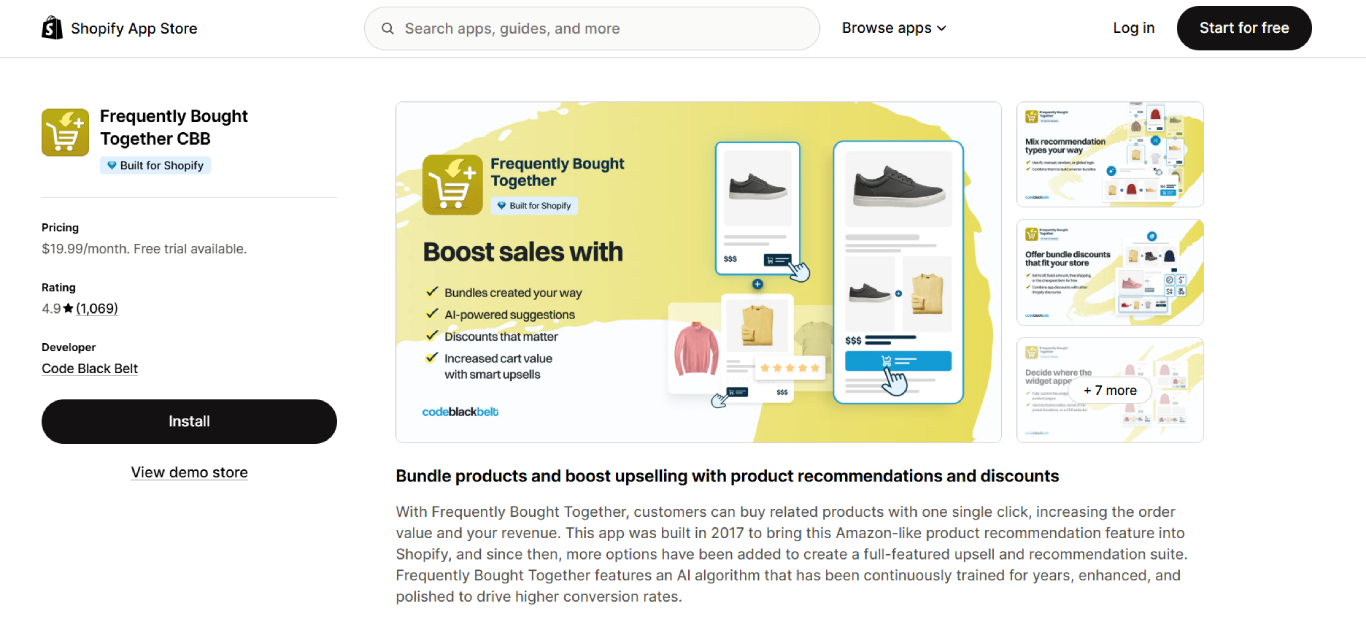Open the Code Black Belt developer page

(x=89, y=368)
